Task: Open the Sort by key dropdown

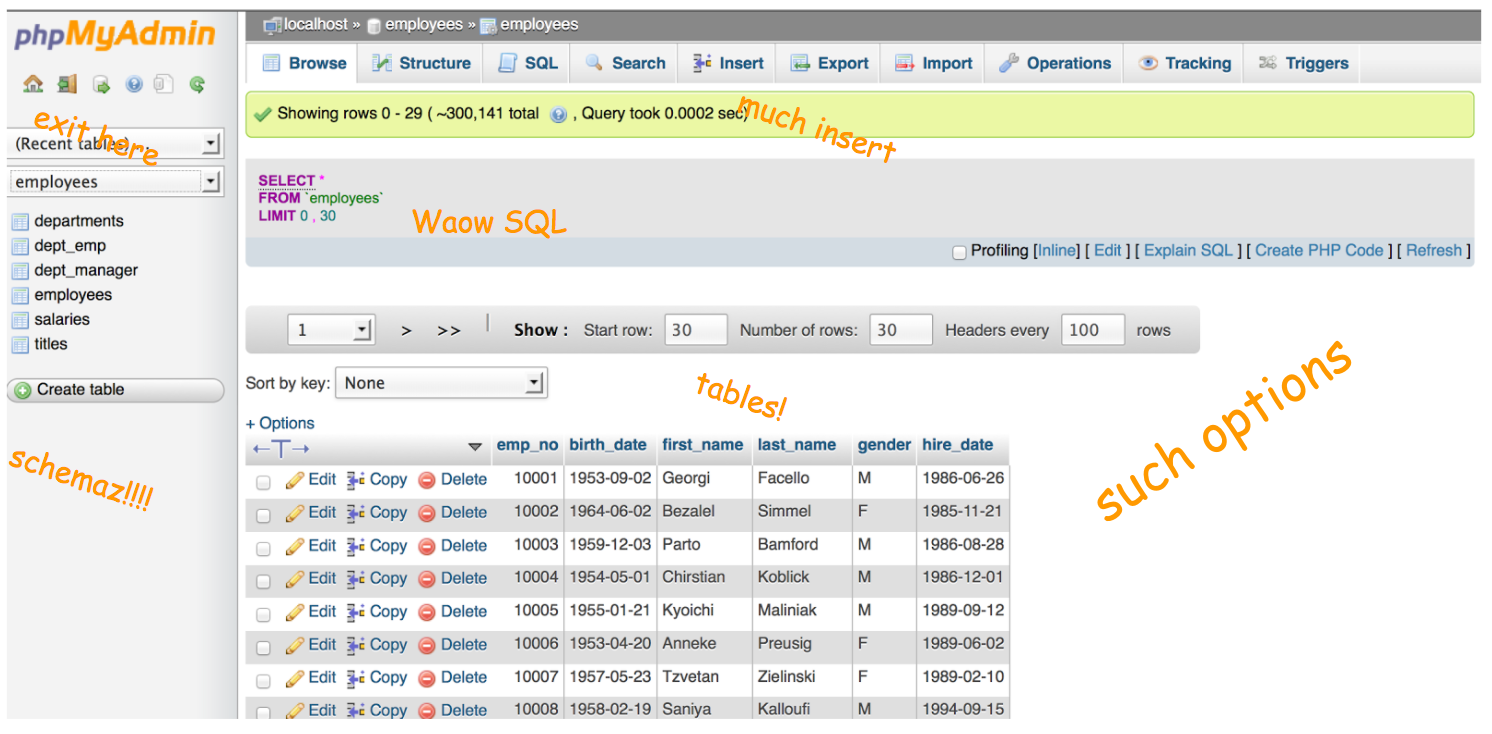Action: click(441, 383)
